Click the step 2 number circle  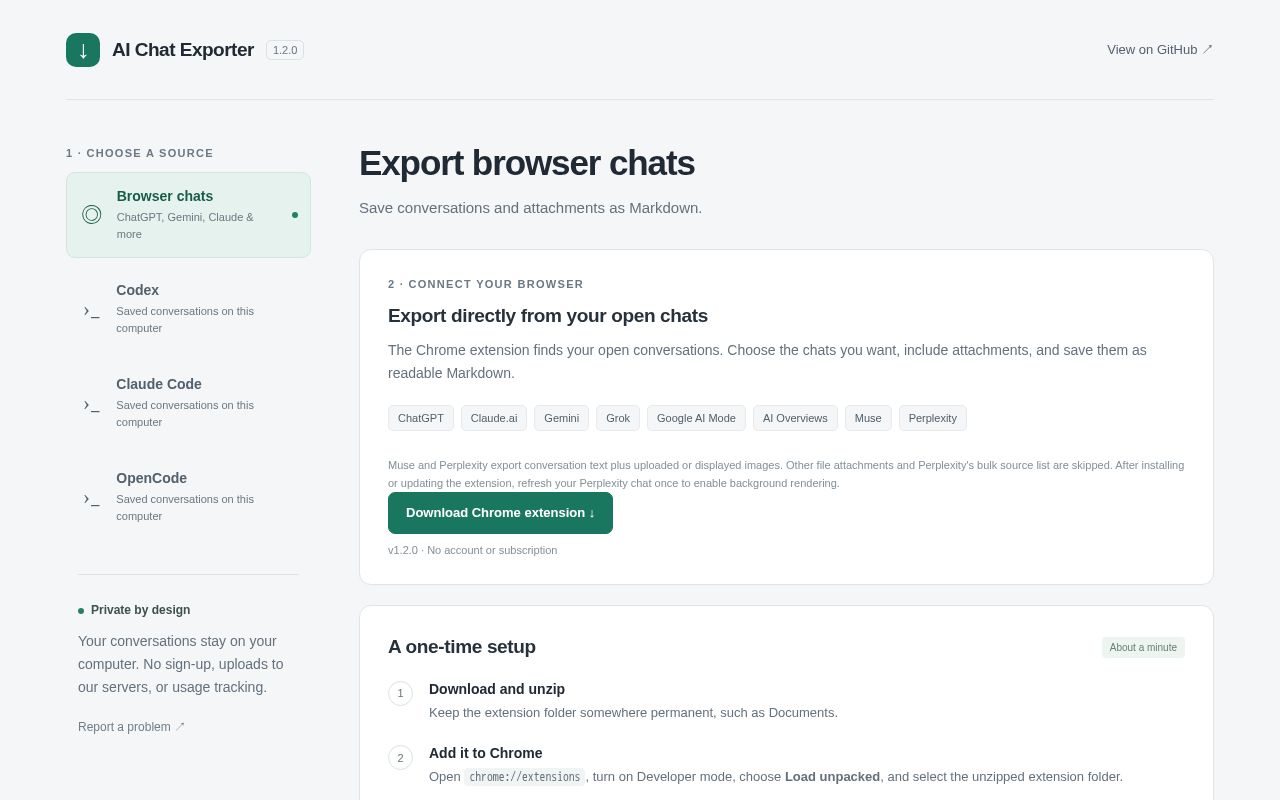click(x=400, y=757)
